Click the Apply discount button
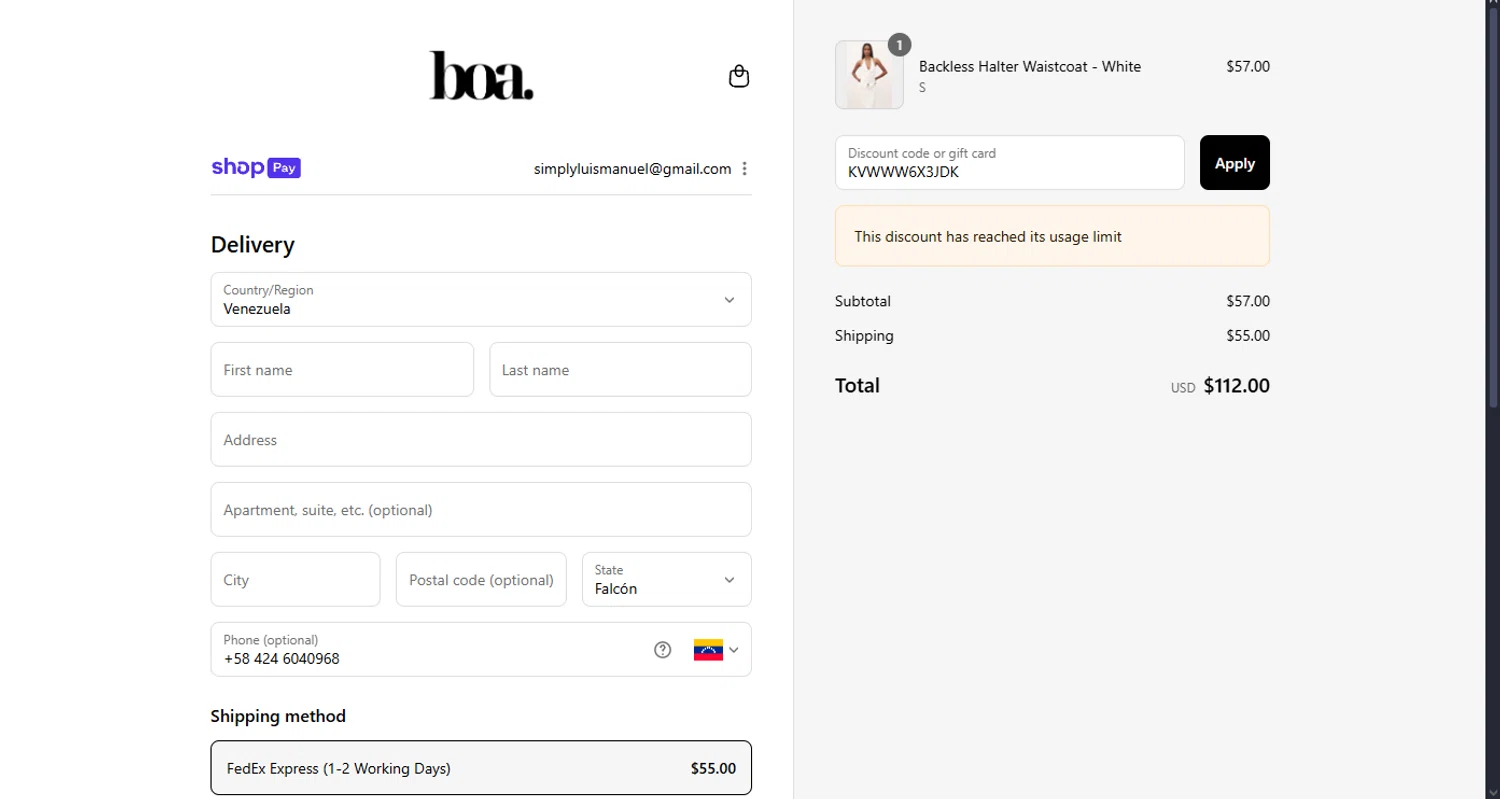 click(x=1235, y=162)
